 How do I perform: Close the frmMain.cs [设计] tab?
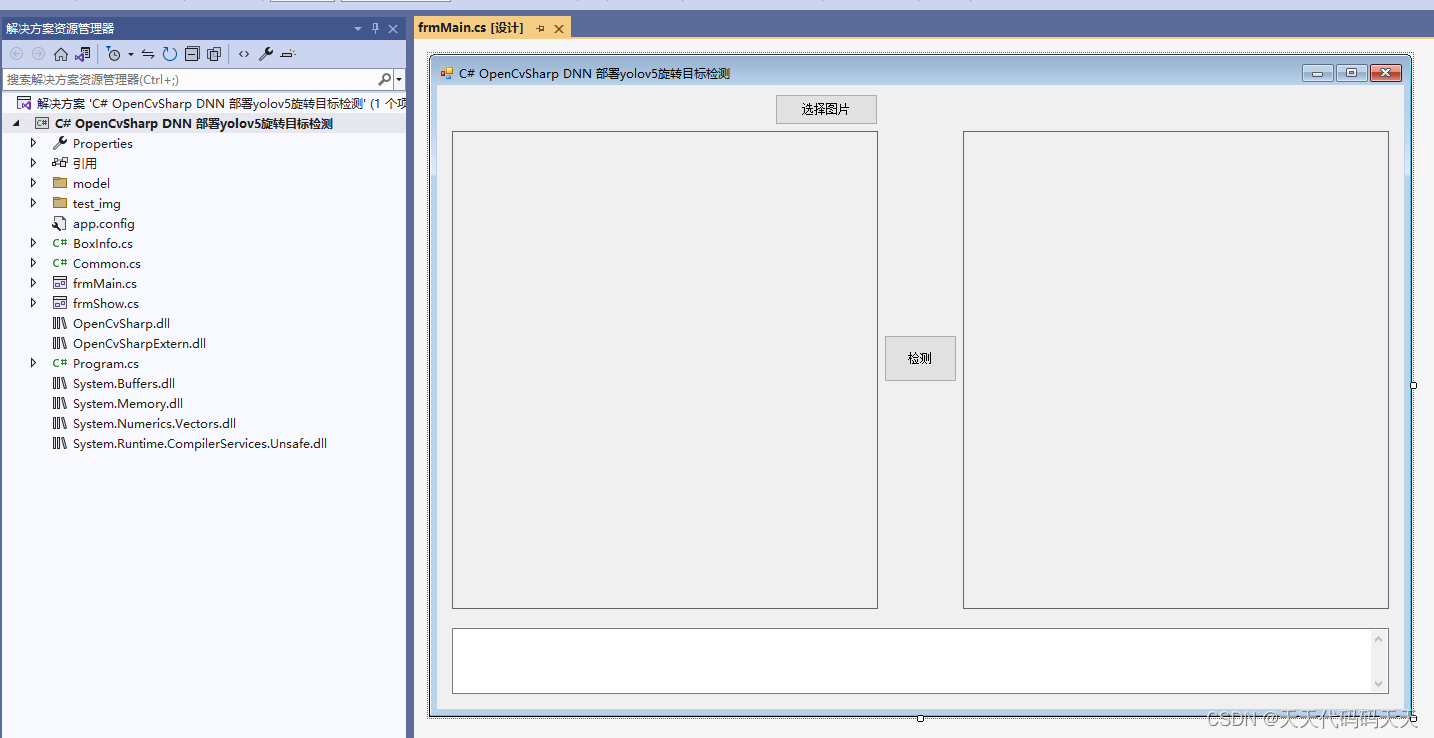coord(559,28)
